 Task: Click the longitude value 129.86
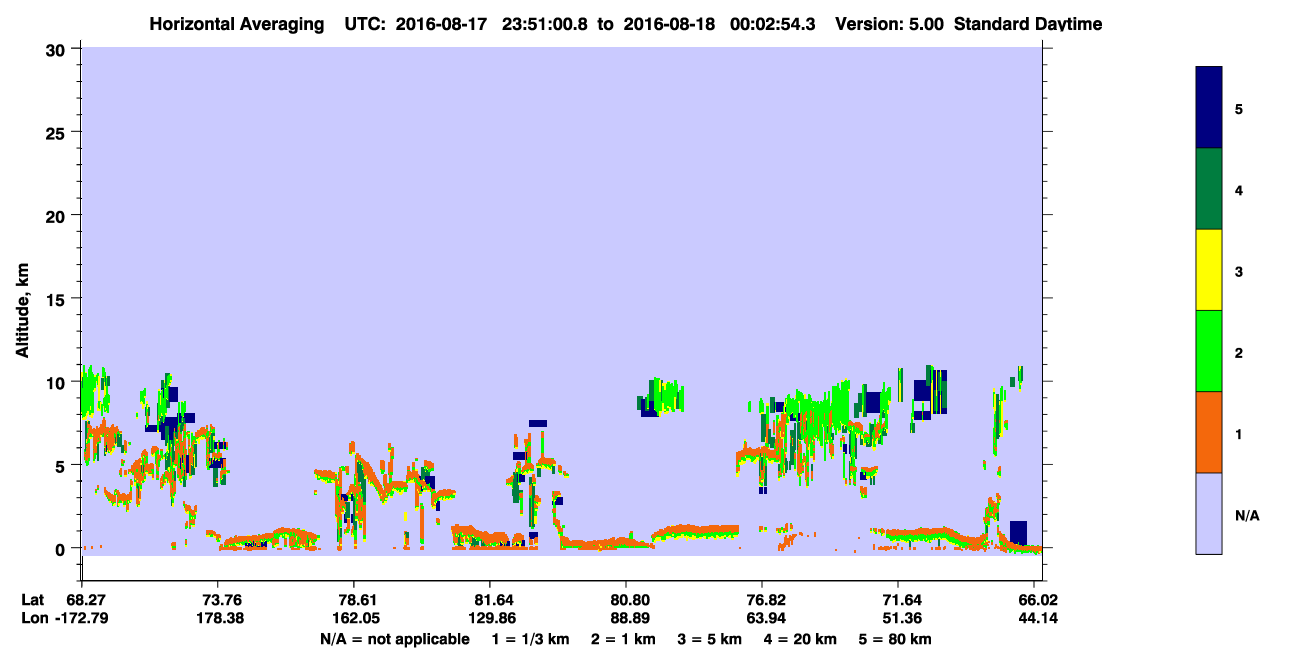490,618
